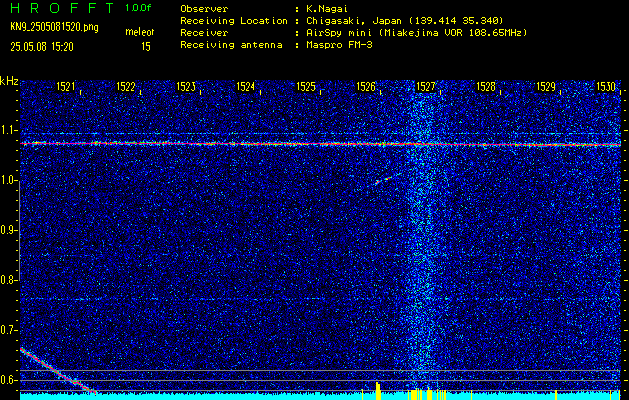Screen dimensions: 629x400
Task: Click the meteor count label
Action: 140,32
